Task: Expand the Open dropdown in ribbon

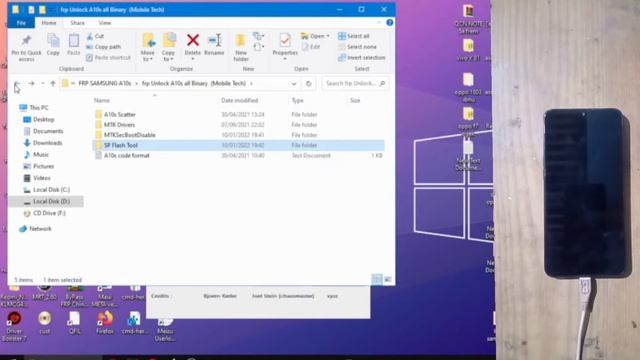Action: pyautogui.click(x=315, y=36)
